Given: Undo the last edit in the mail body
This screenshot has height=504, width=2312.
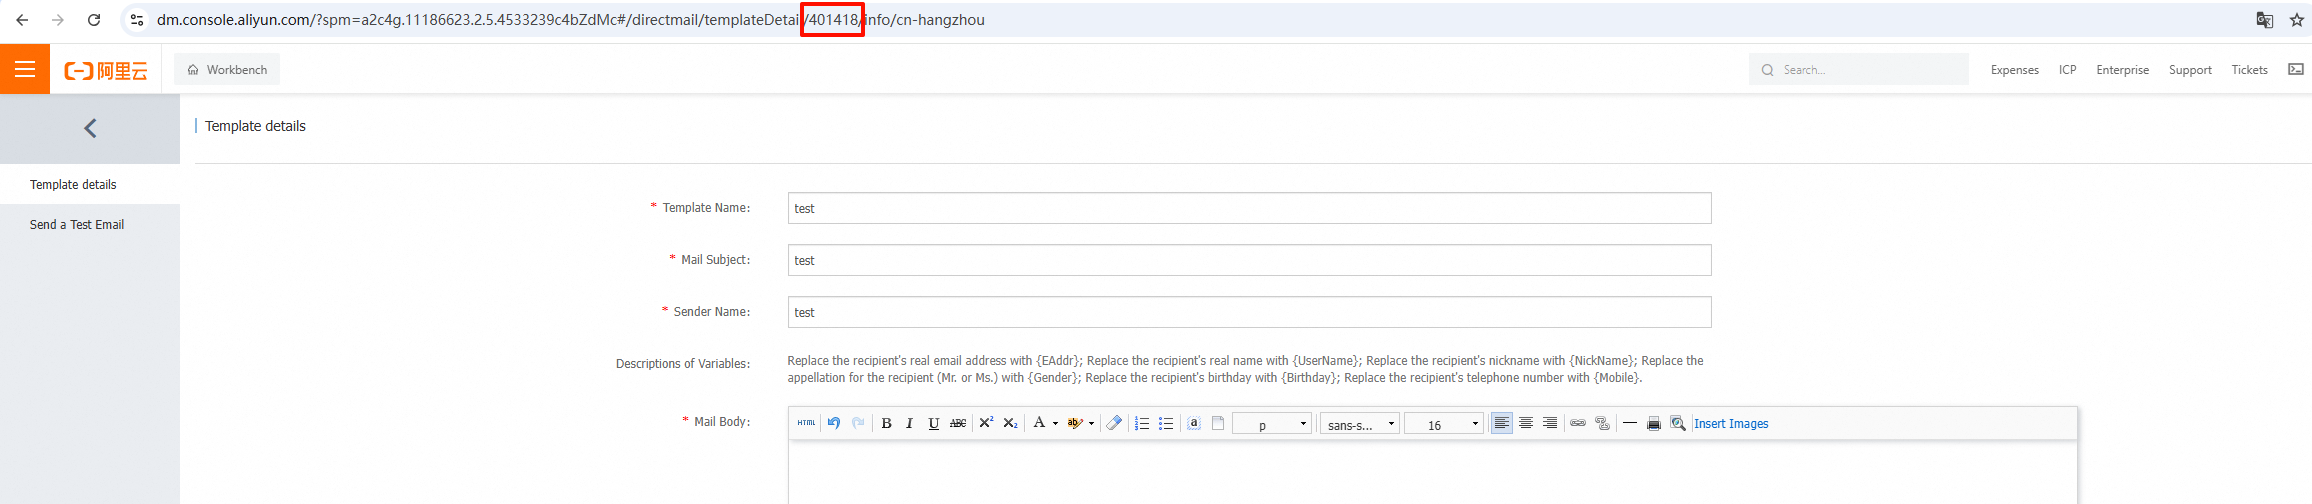Looking at the screenshot, I should coord(833,423).
